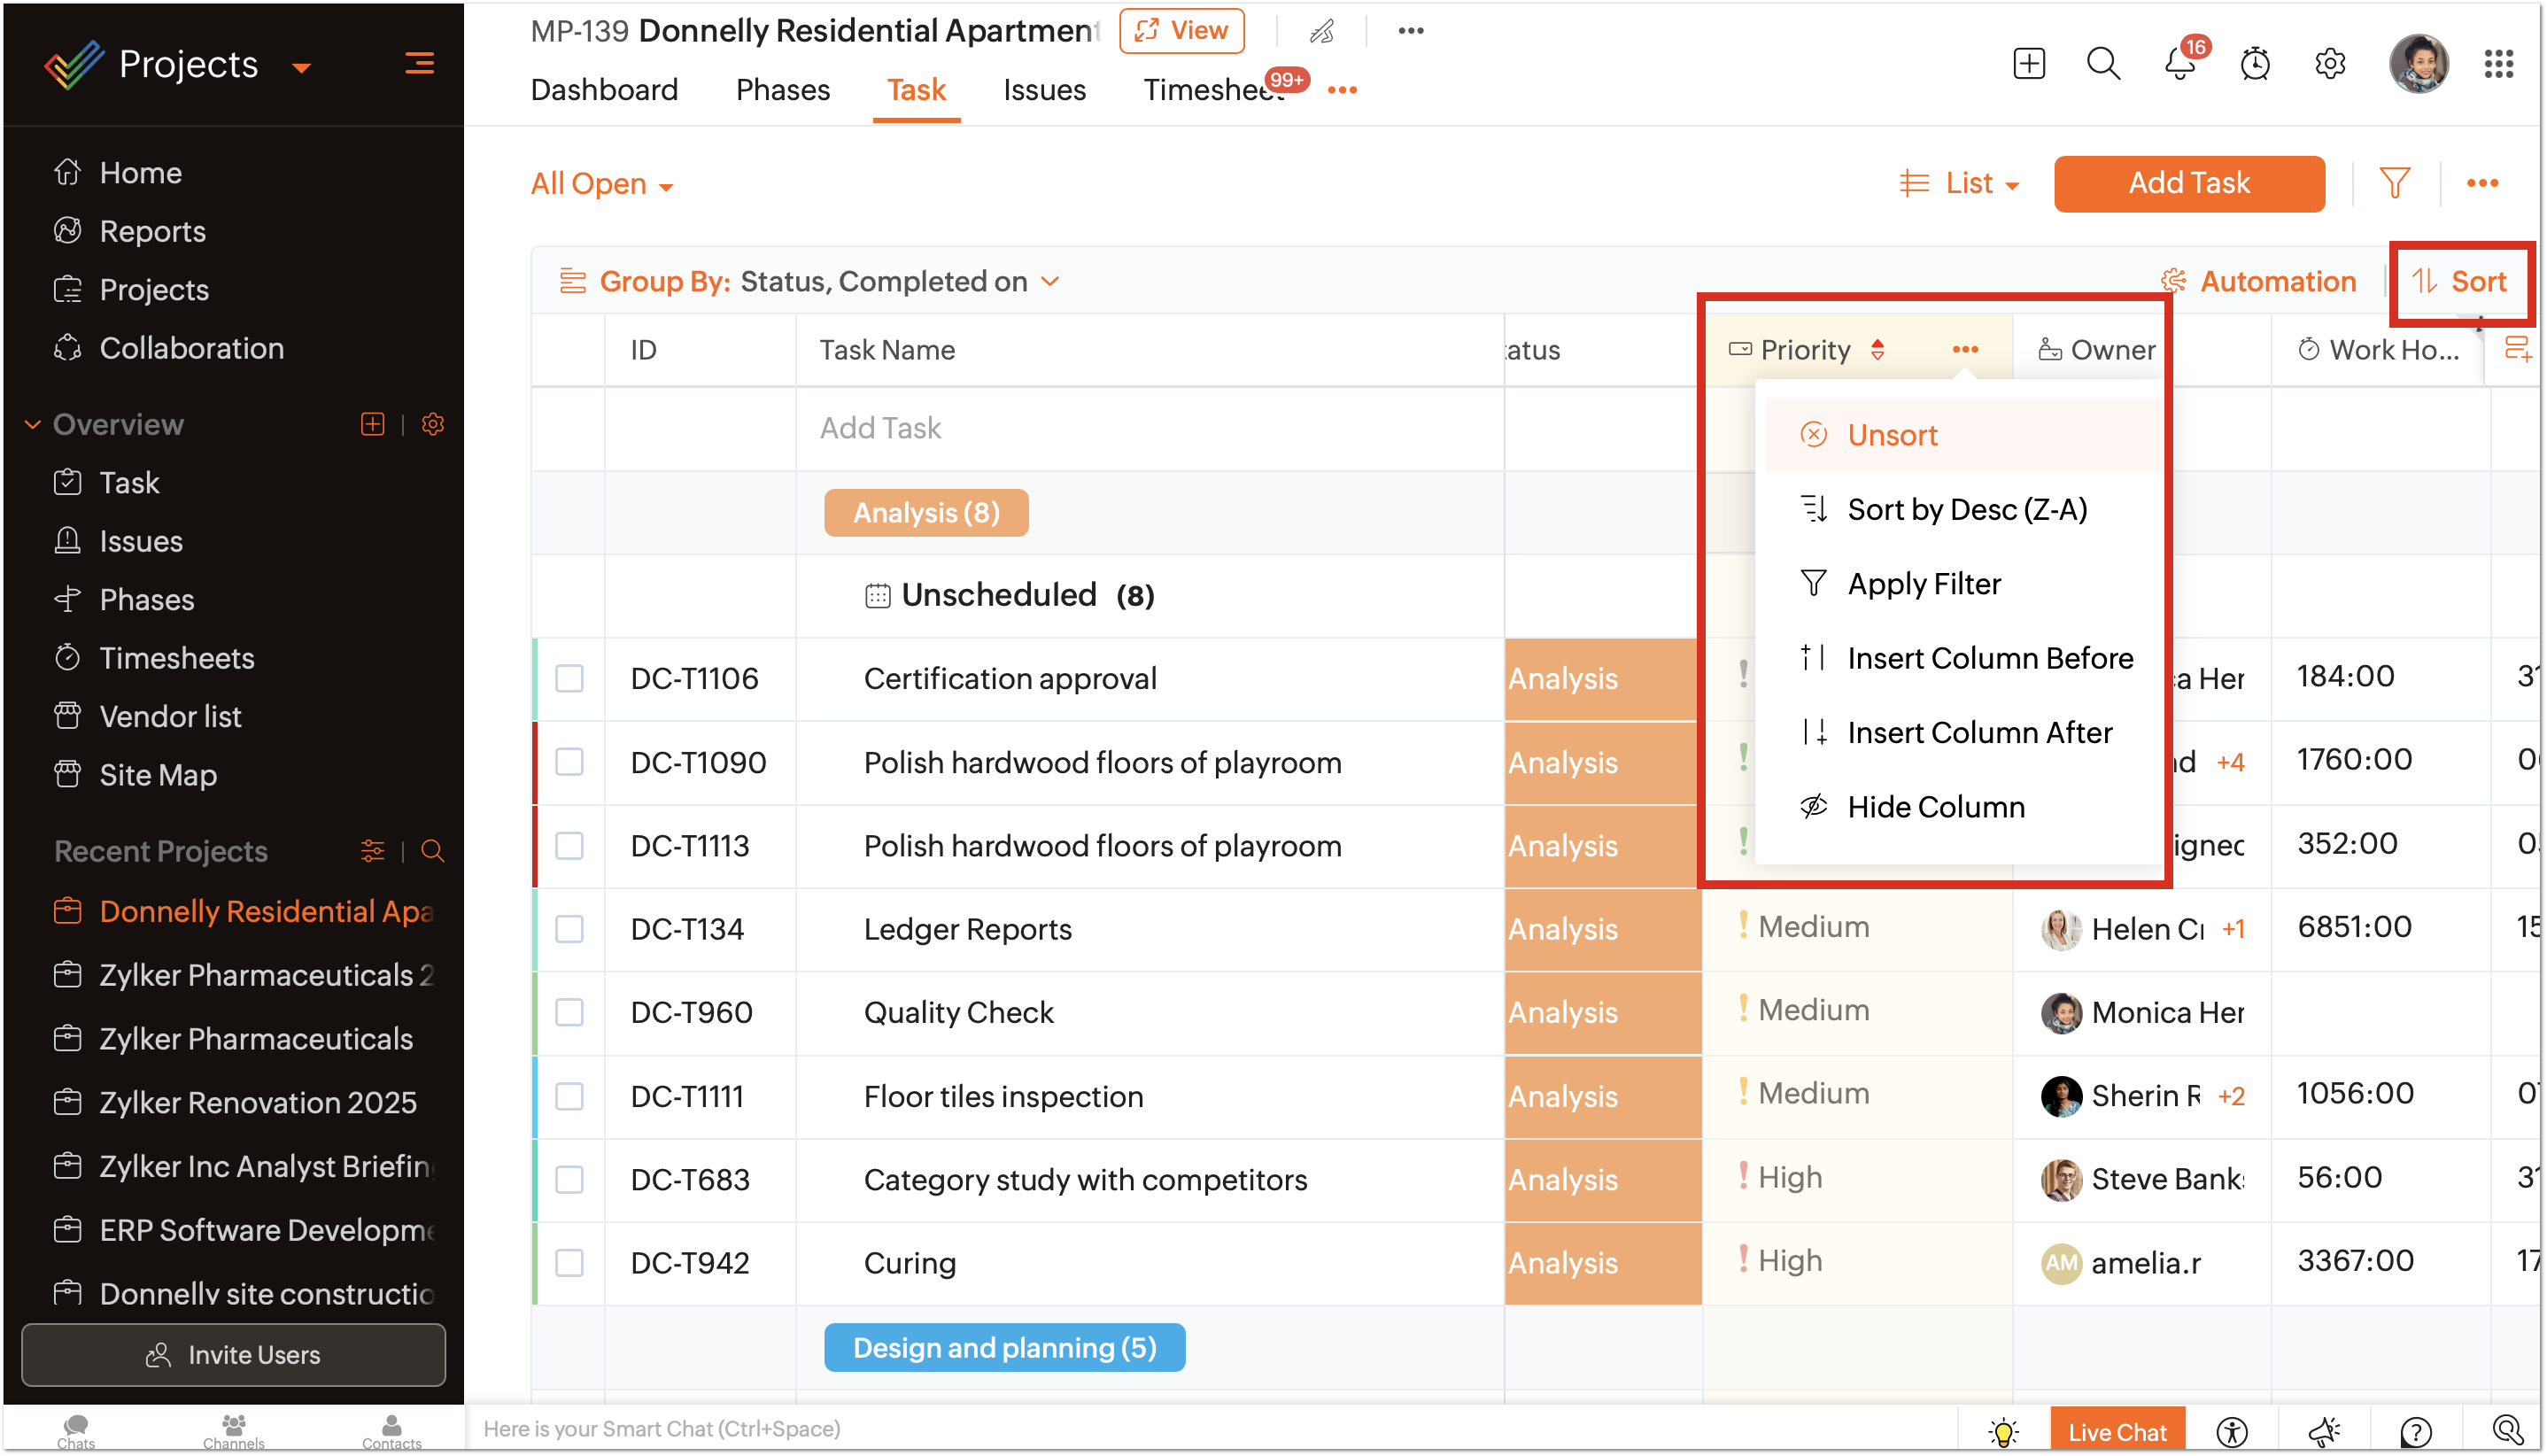
Task: Click the Analysis status cell for Quality Check
Action: click(x=1601, y=1012)
